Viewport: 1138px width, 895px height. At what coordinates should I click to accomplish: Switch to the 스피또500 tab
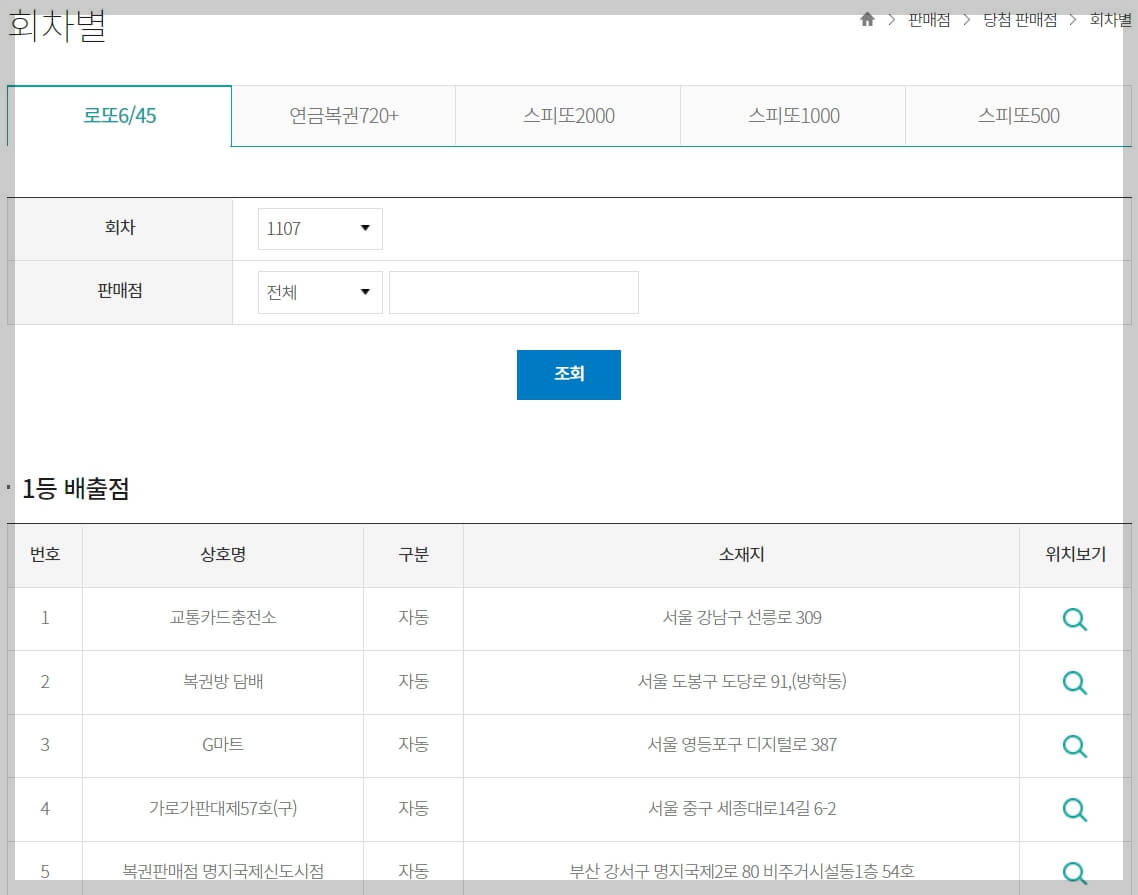coord(1016,116)
